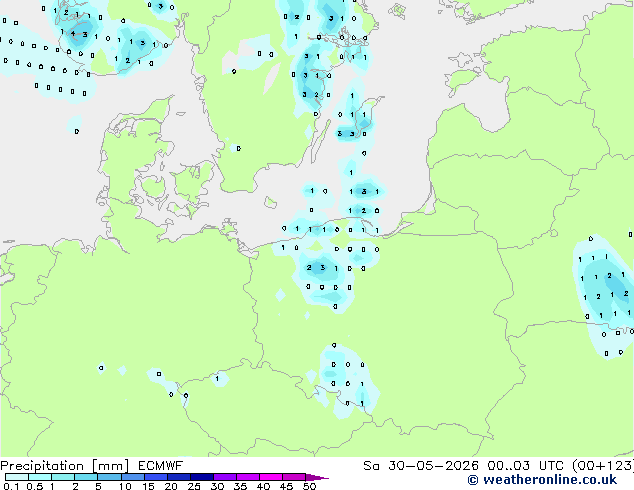Click the 15–20 mm legend swatch

pos(156,477)
